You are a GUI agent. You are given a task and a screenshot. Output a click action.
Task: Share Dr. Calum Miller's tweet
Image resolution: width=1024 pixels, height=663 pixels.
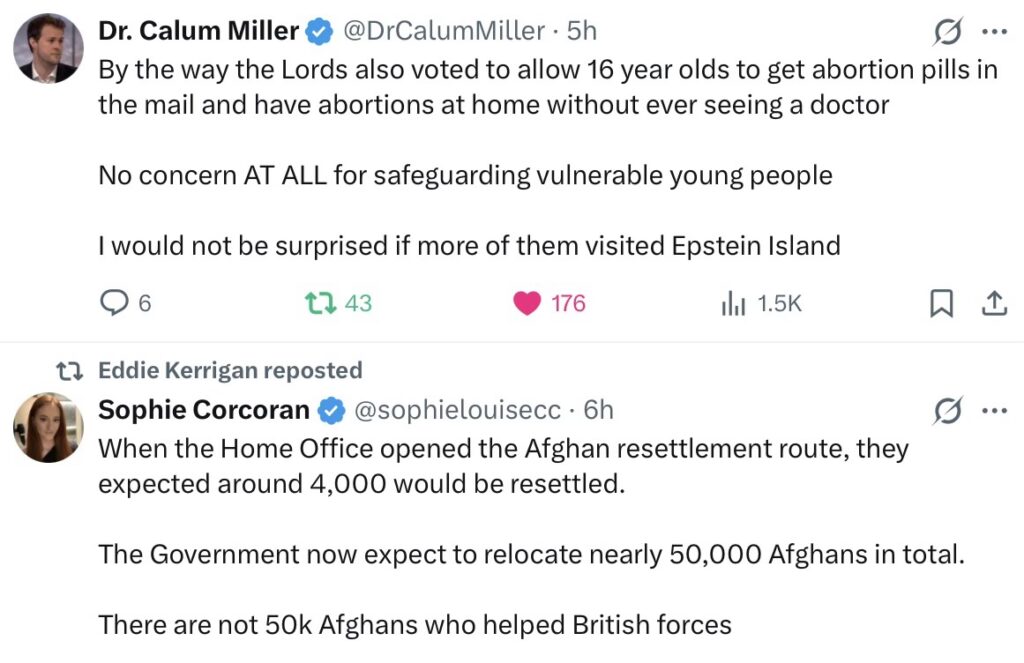coord(993,304)
